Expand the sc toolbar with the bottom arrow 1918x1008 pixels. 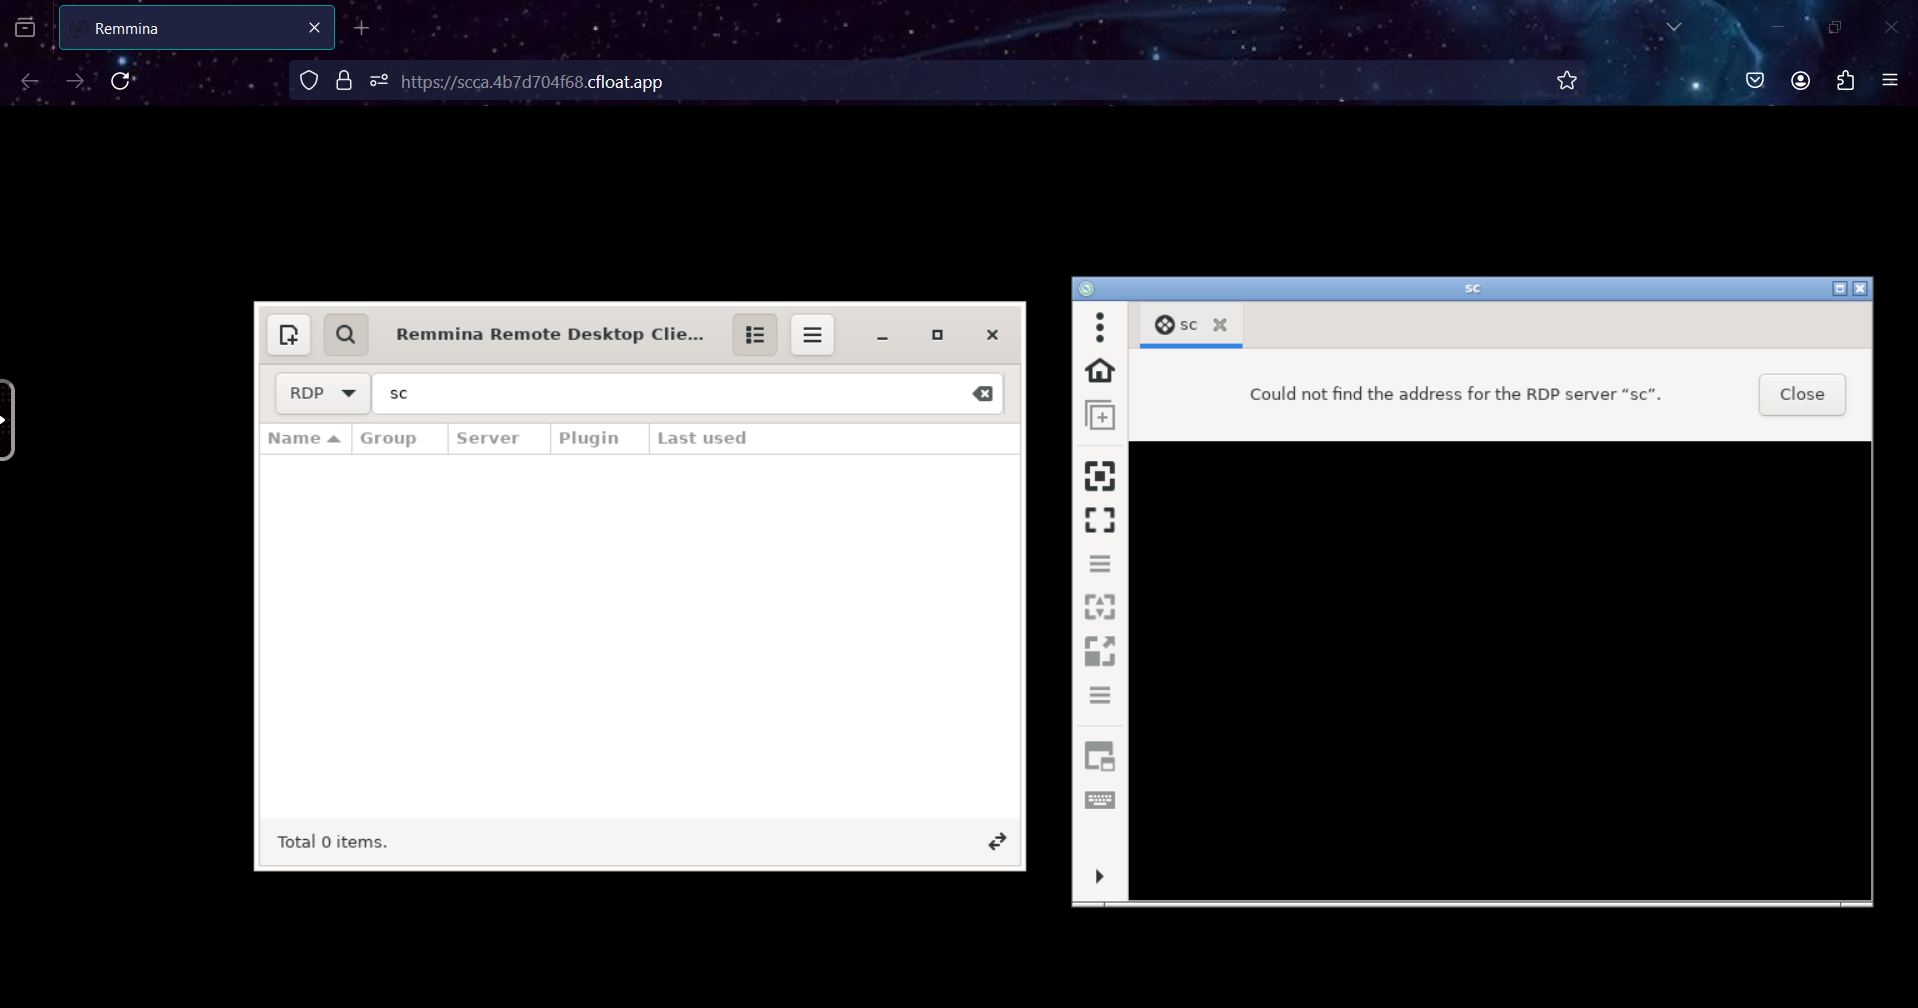1099,876
